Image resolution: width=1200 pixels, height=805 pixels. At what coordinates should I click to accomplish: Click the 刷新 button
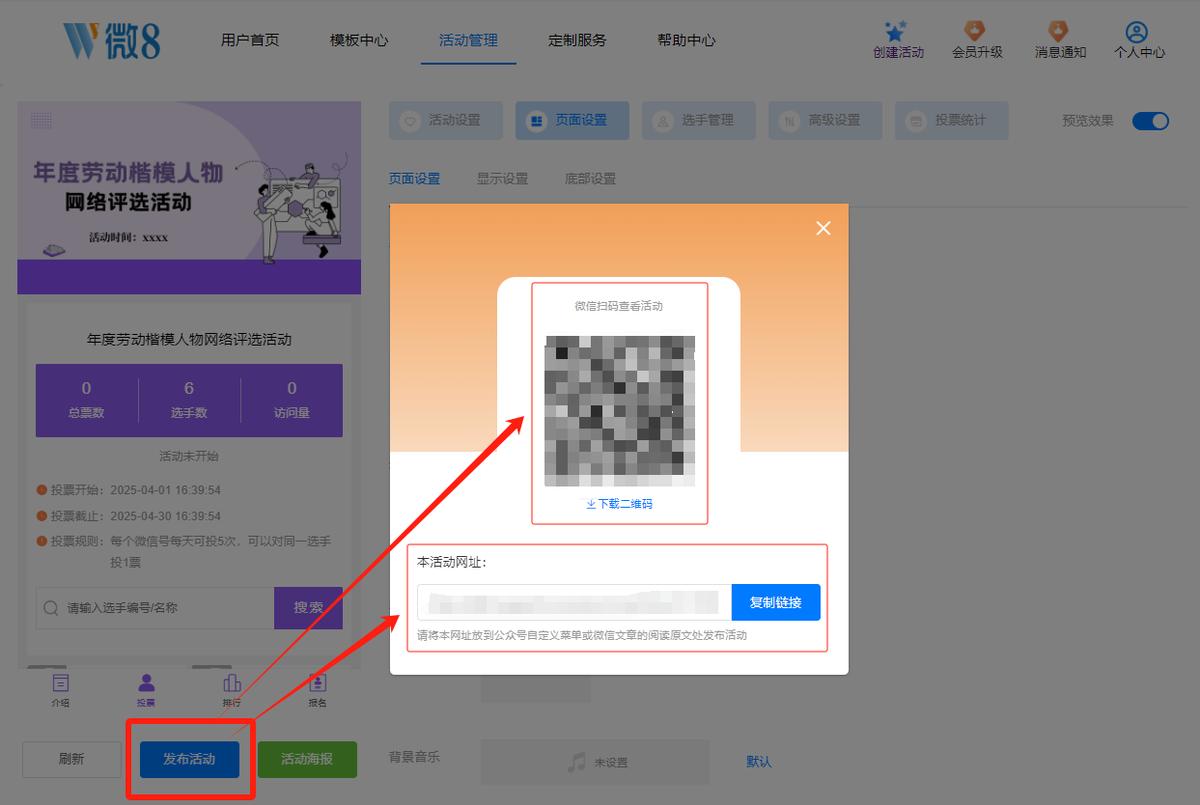(71, 759)
